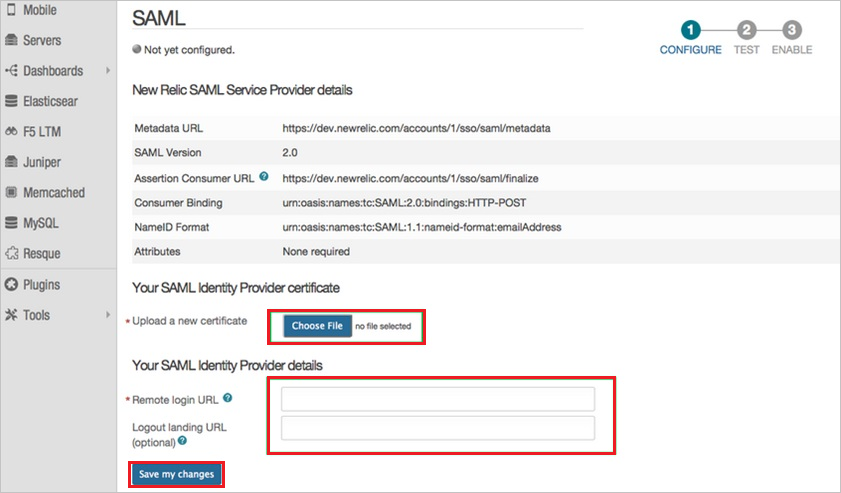Click the Juniper server icon

[x=11, y=161]
